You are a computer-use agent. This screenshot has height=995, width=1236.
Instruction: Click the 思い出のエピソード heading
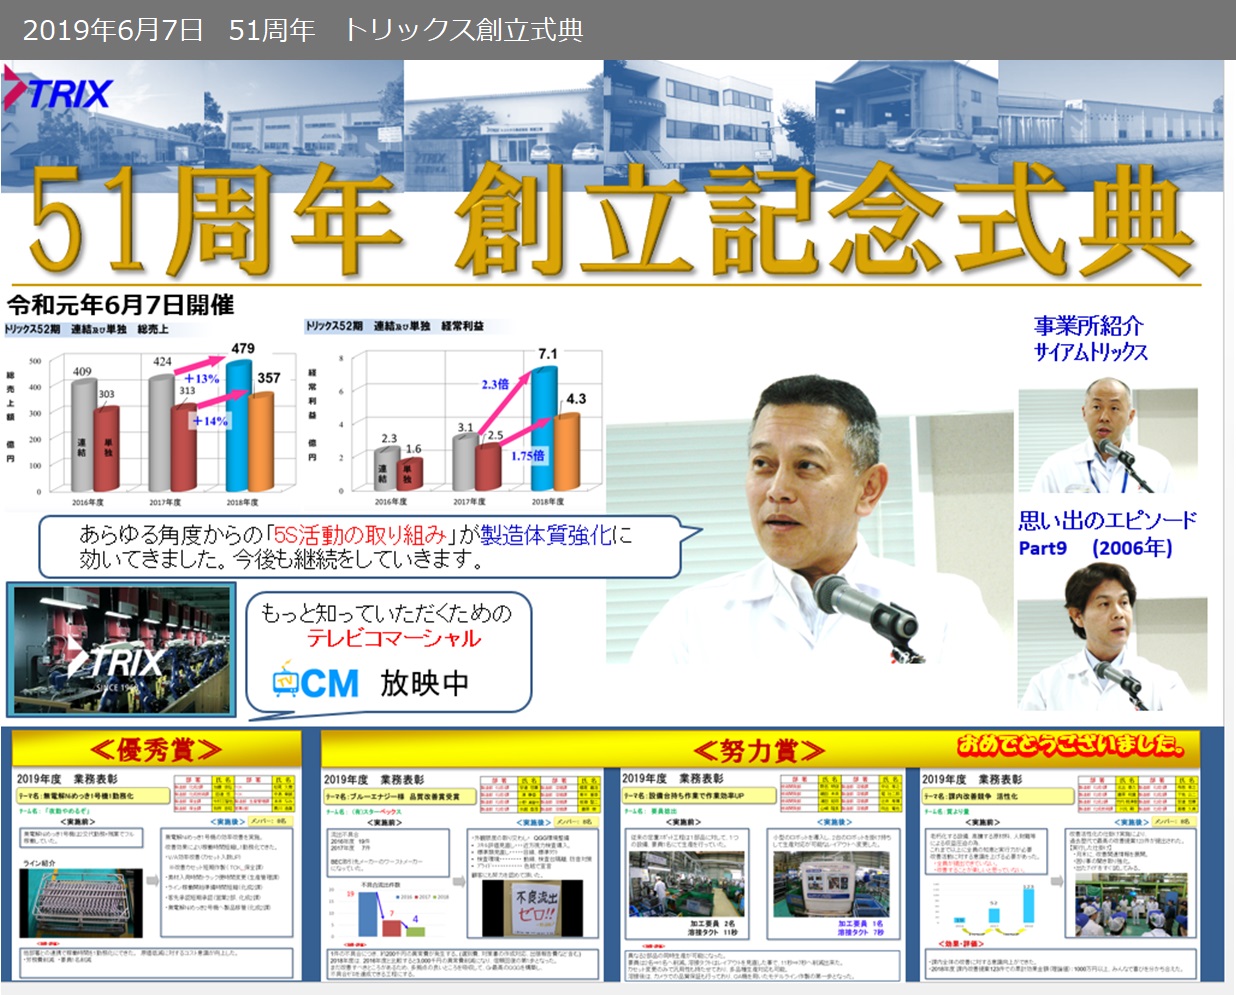point(1107,520)
